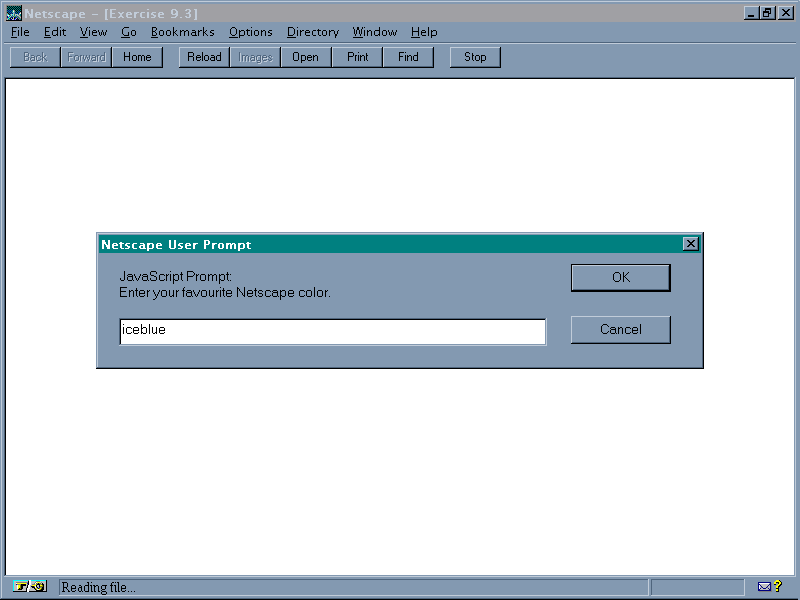
Task: Cancel the JavaScript prompt dialog
Action: click(x=620, y=329)
